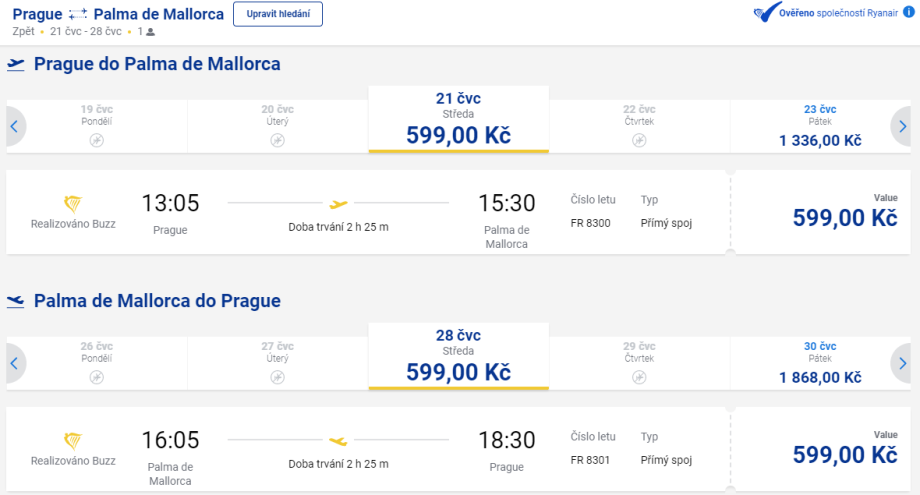This screenshot has width=920, height=495.
Task: Show later outbound dates with right arrow
Action: (x=902, y=126)
